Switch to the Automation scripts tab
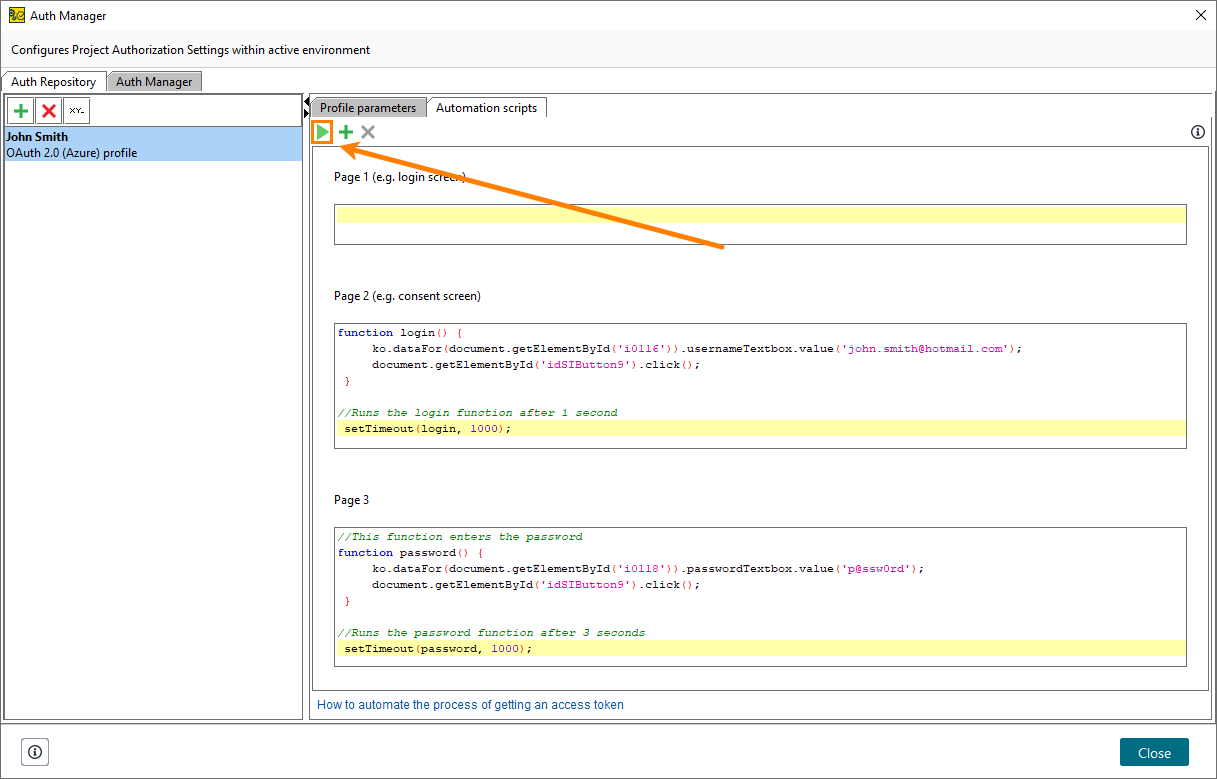 point(487,107)
